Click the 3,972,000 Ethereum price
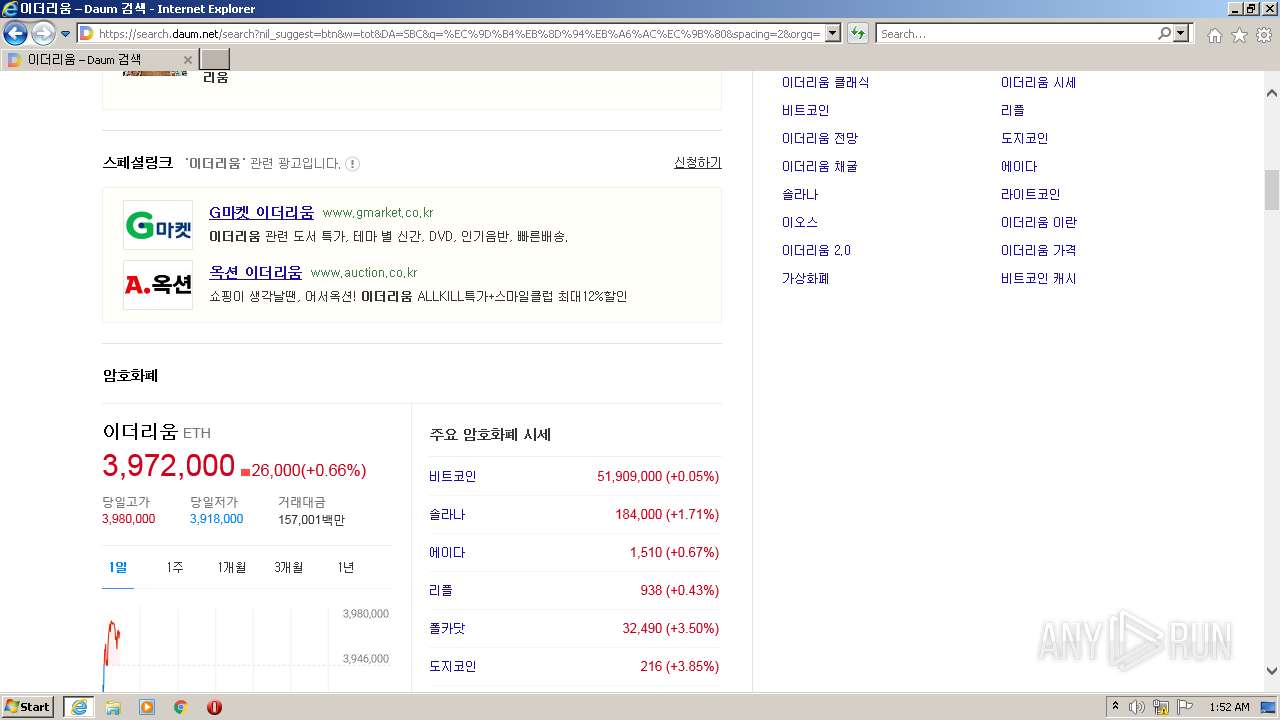Viewport: 1280px width, 720px height. pos(168,465)
